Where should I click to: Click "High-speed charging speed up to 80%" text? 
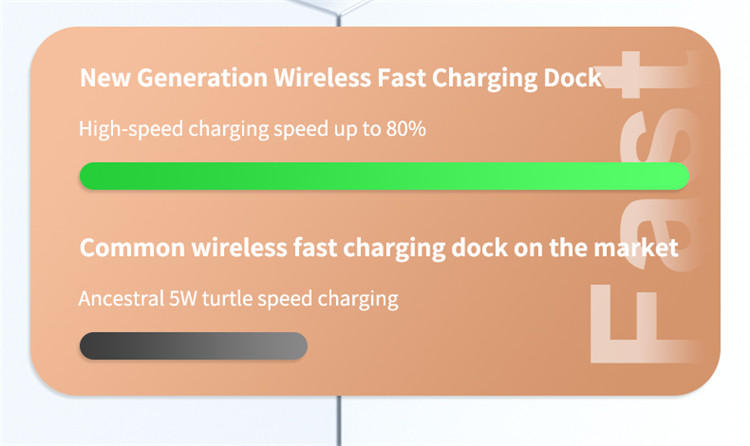coord(253,128)
